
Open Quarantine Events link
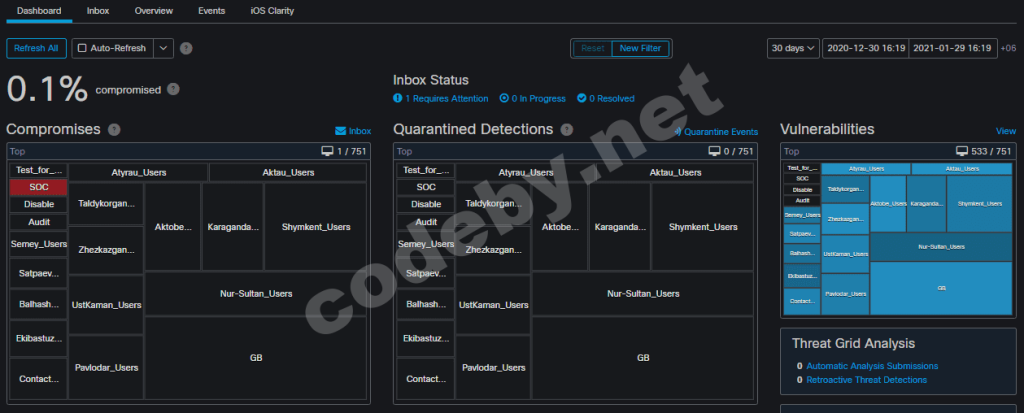click(x=716, y=132)
